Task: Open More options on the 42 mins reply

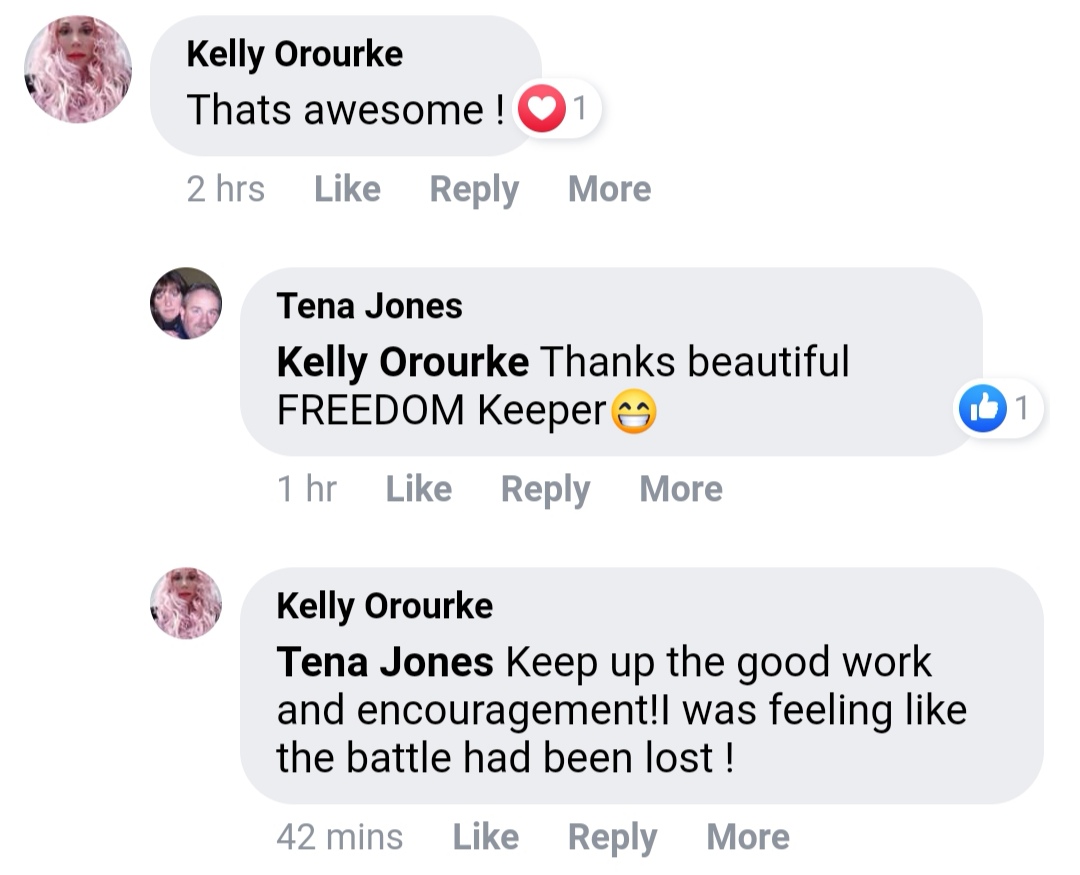Action: 748,837
